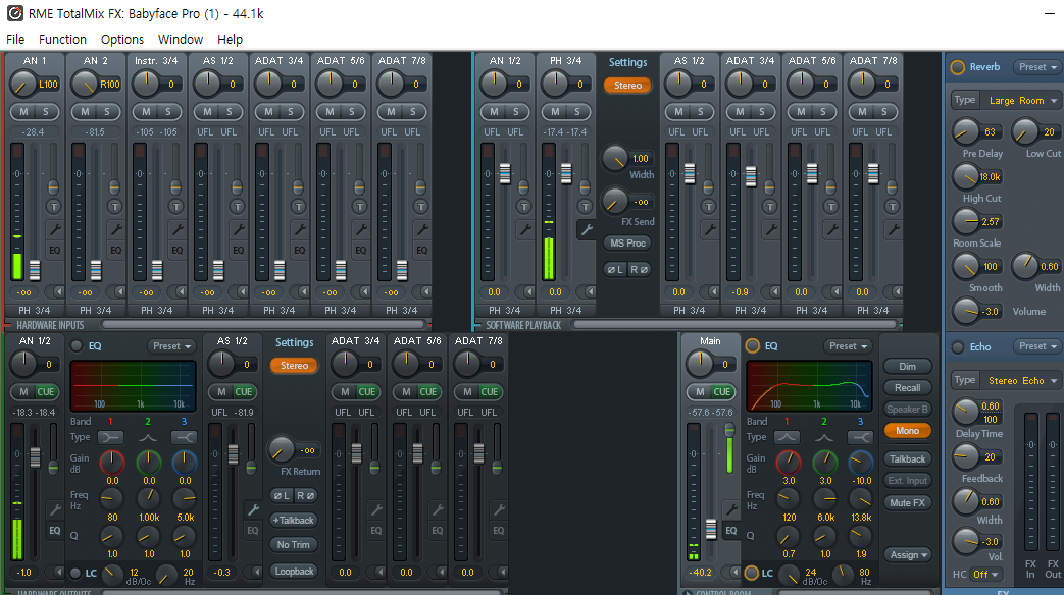Toggle Echo on/off power button
This screenshot has width=1064, height=595.
[957, 347]
